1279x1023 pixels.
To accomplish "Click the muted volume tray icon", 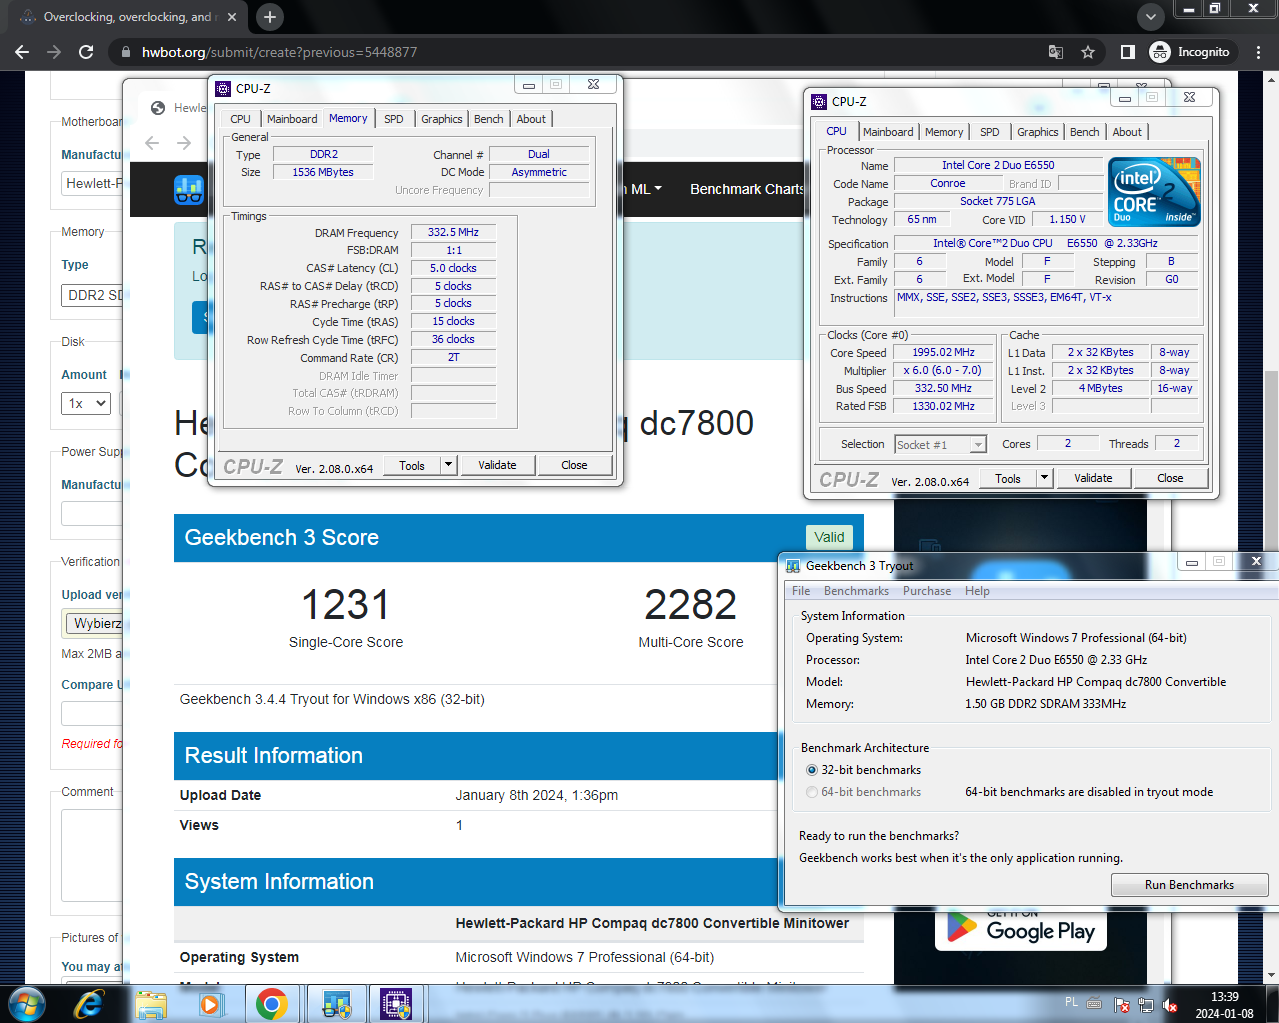I will pyautogui.click(x=1170, y=1005).
